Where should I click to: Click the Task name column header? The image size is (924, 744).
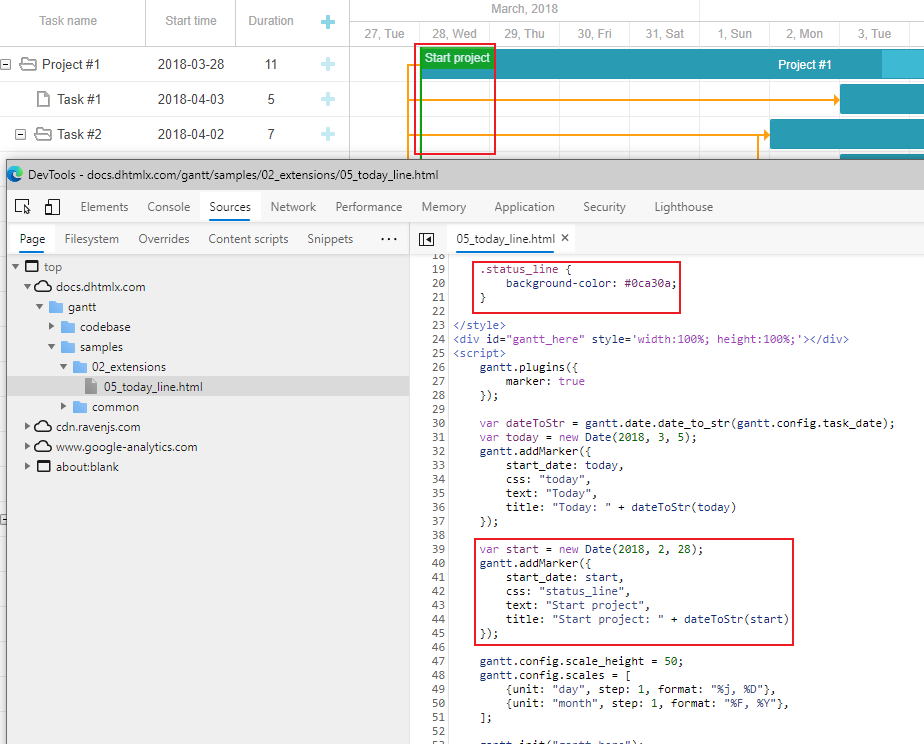point(68,21)
